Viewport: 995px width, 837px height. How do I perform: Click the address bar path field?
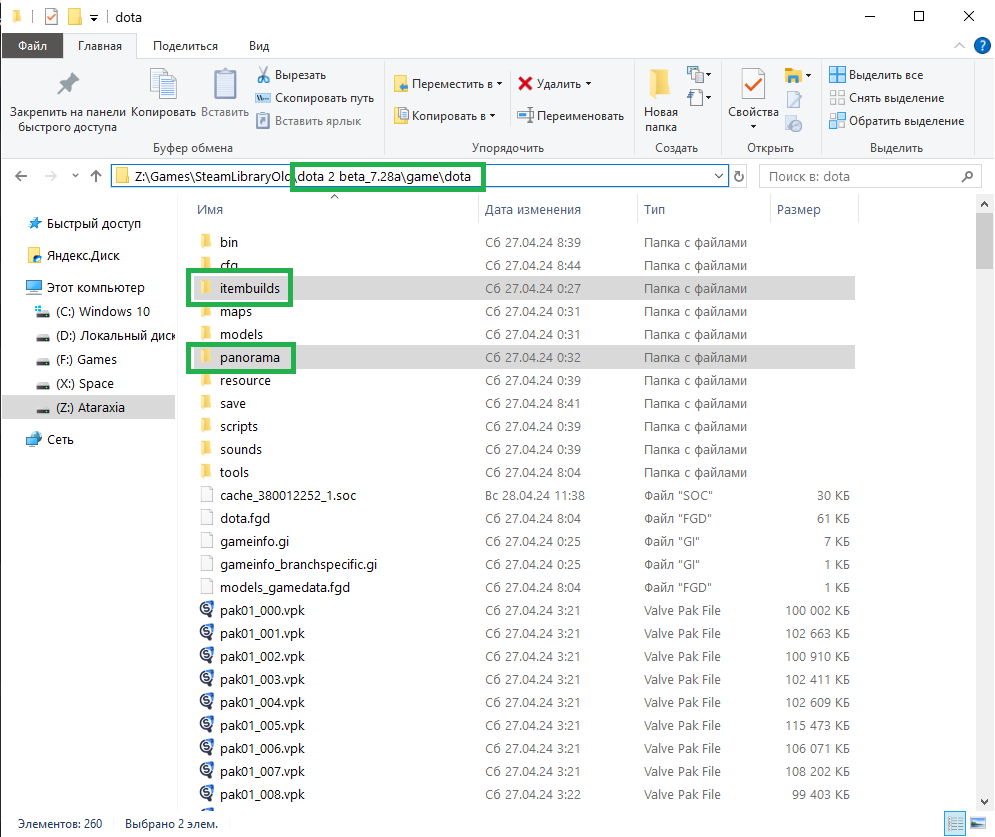pos(419,176)
